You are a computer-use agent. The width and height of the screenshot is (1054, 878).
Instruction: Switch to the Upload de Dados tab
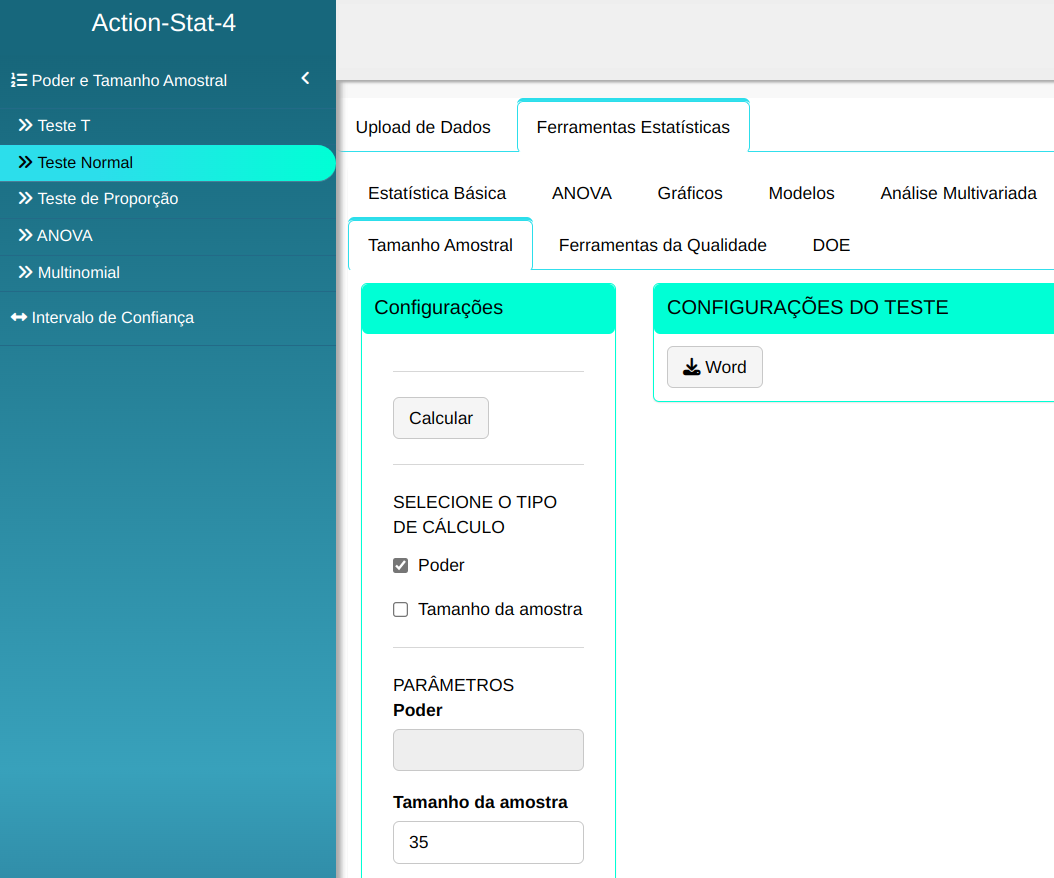423,127
